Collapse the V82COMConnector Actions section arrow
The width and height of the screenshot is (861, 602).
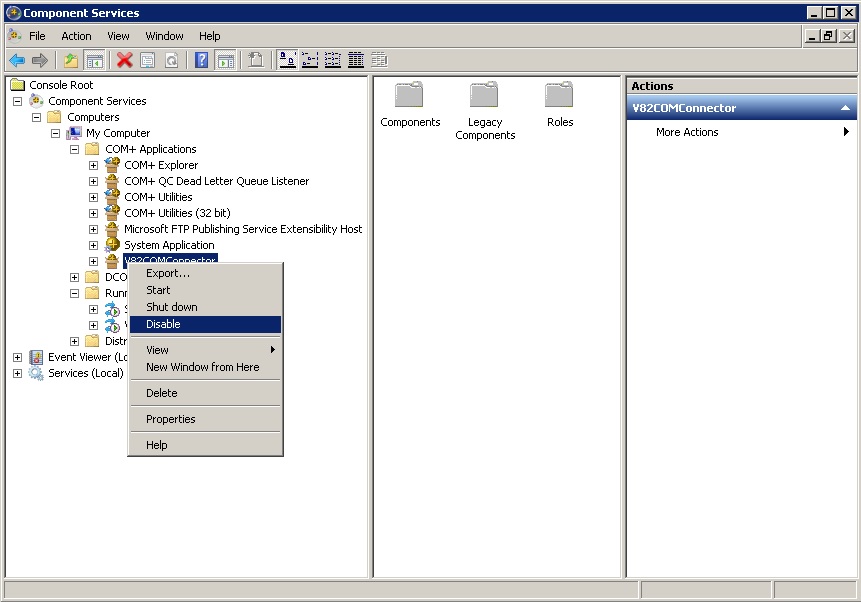pos(845,108)
